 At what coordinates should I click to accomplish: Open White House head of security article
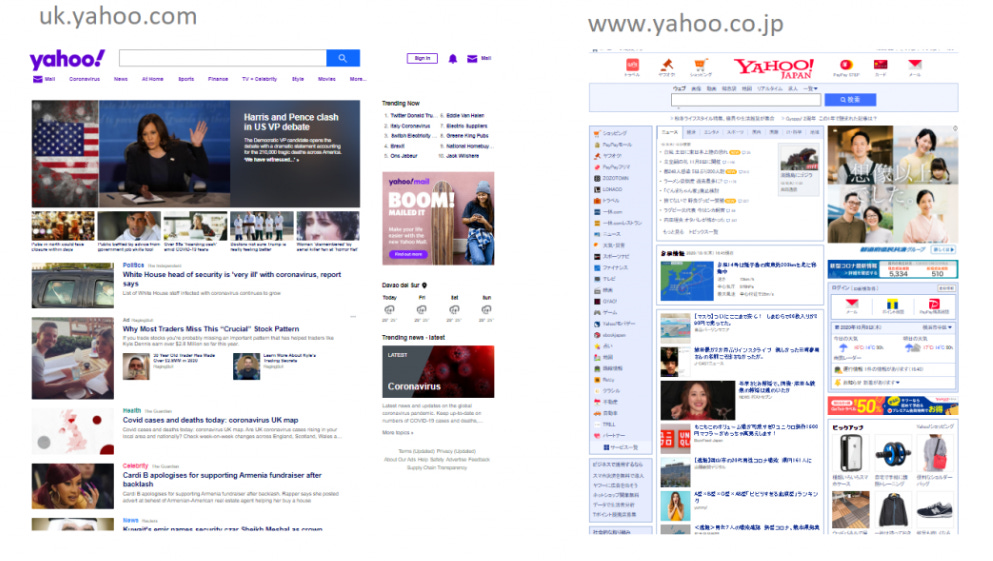coord(232,279)
